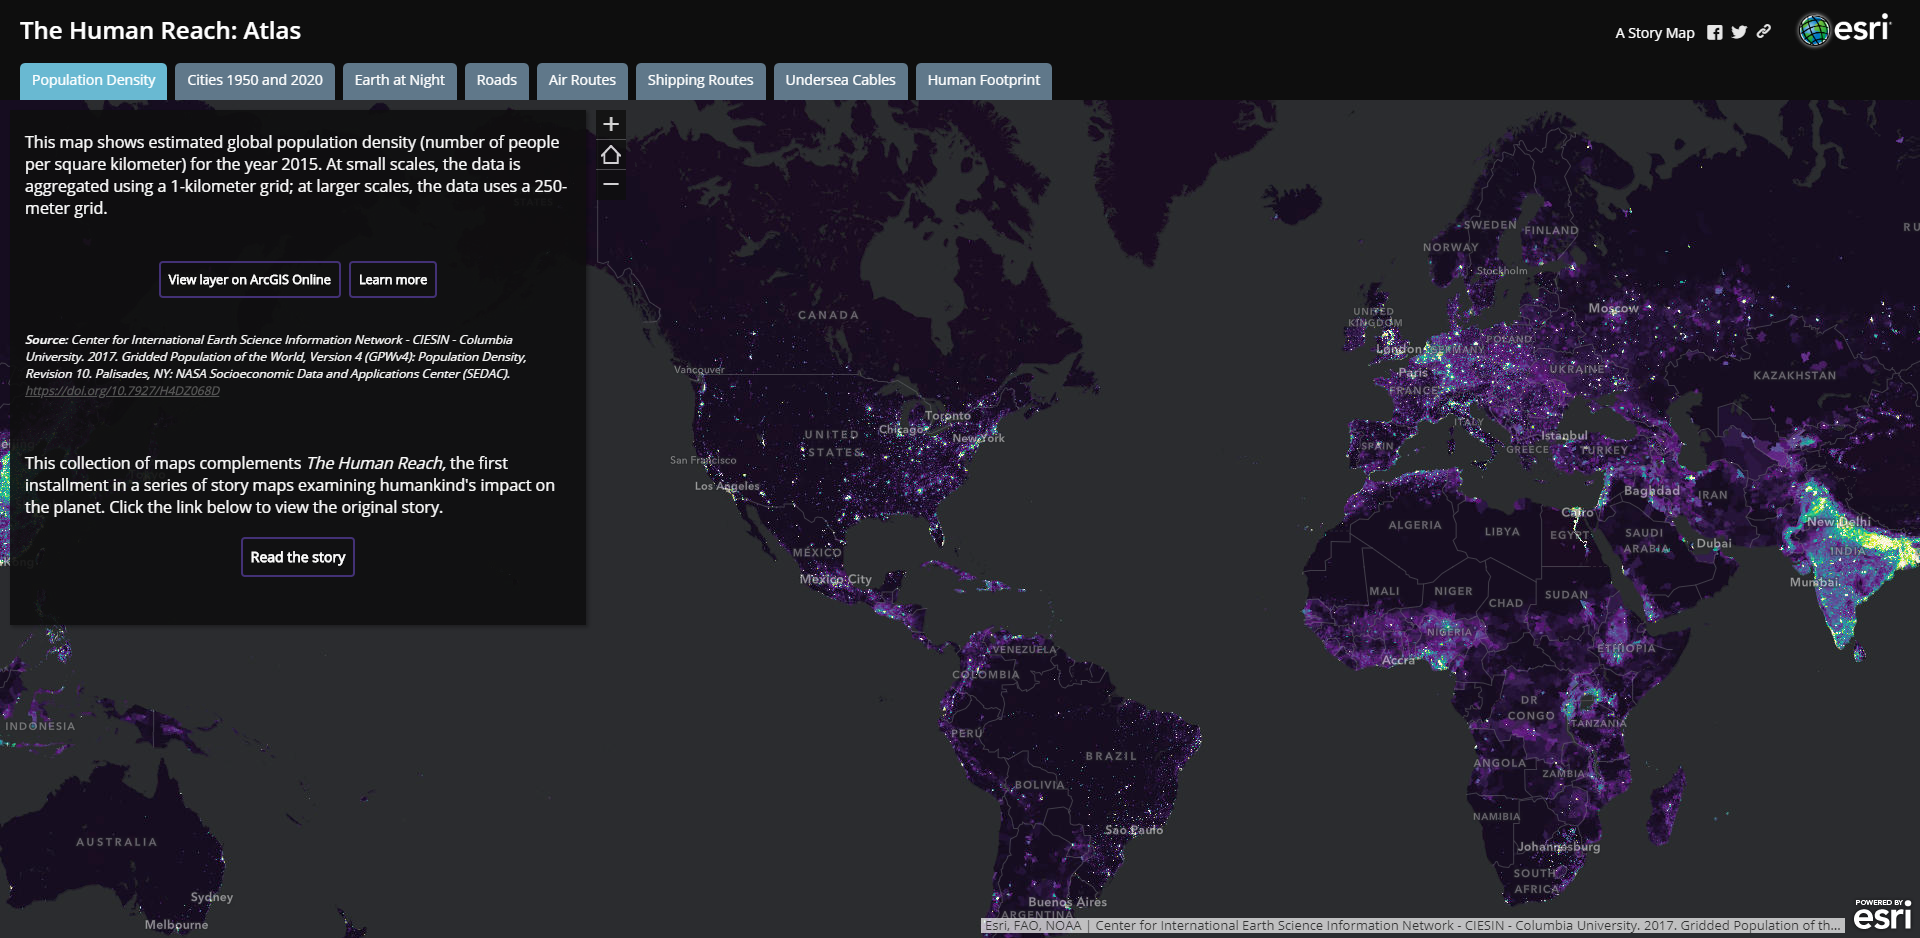1920x938 pixels.
Task: Open the Earth at Night tab
Action: (x=399, y=80)
